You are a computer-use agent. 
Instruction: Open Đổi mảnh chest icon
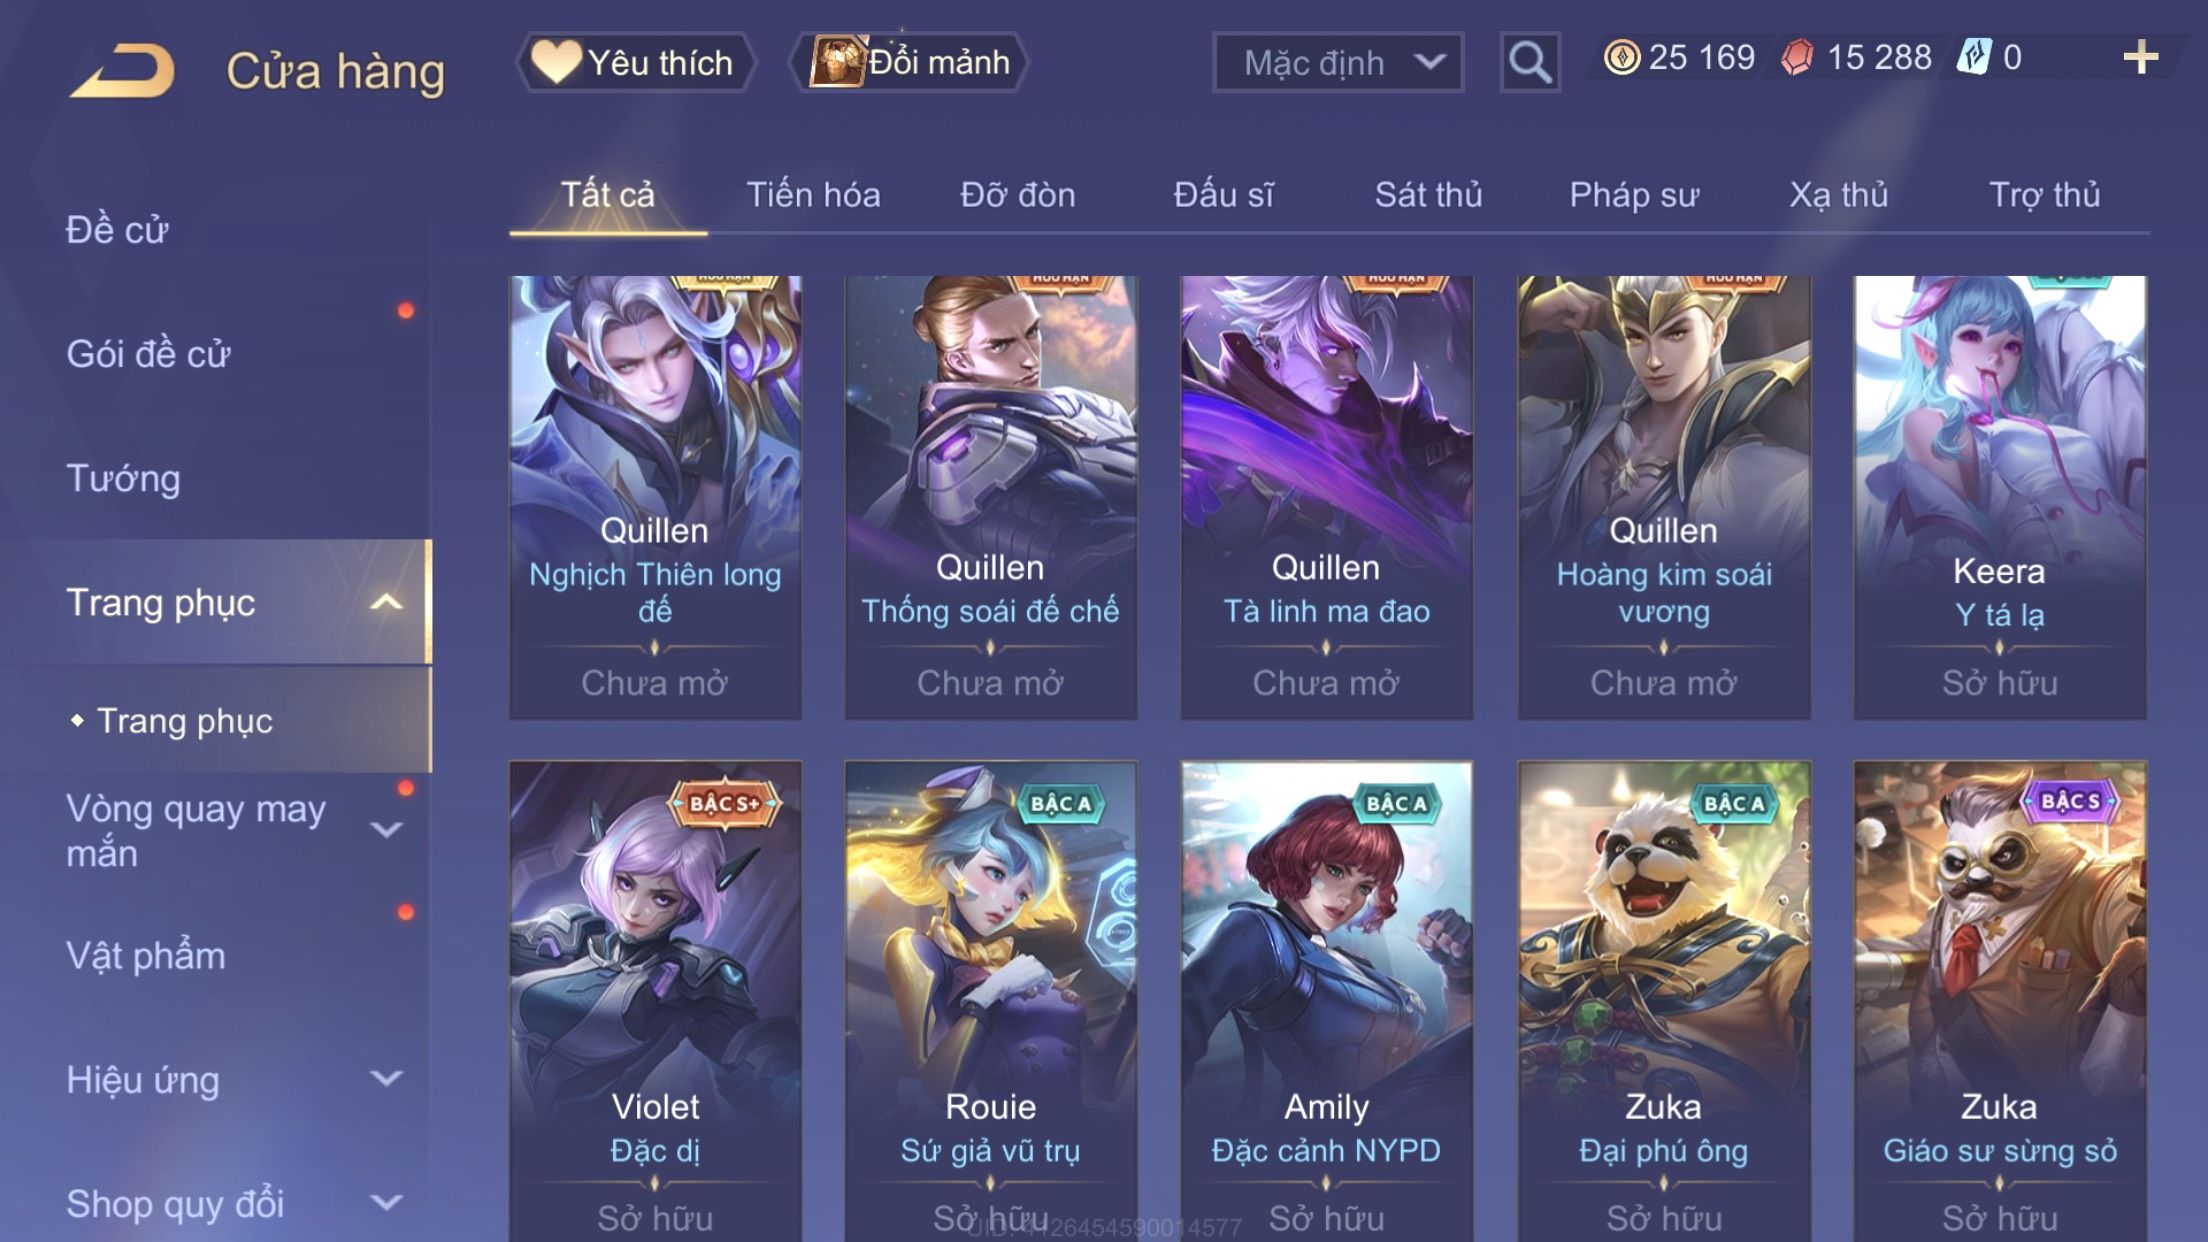coord(837,61)
